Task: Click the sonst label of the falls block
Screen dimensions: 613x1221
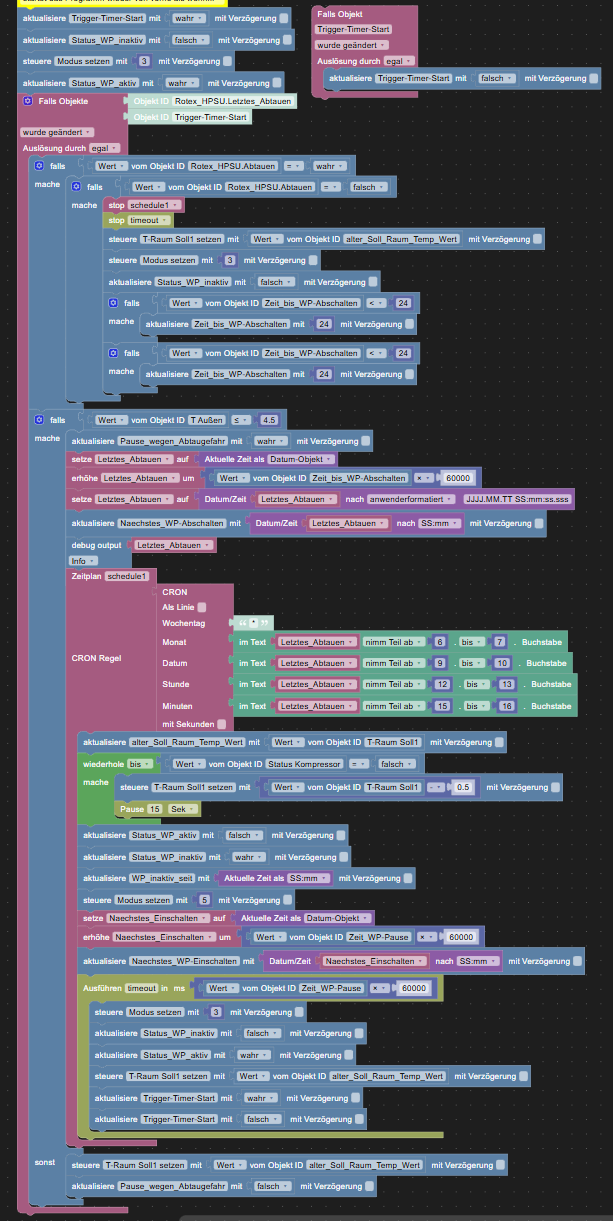Action: coord(45,1164)
